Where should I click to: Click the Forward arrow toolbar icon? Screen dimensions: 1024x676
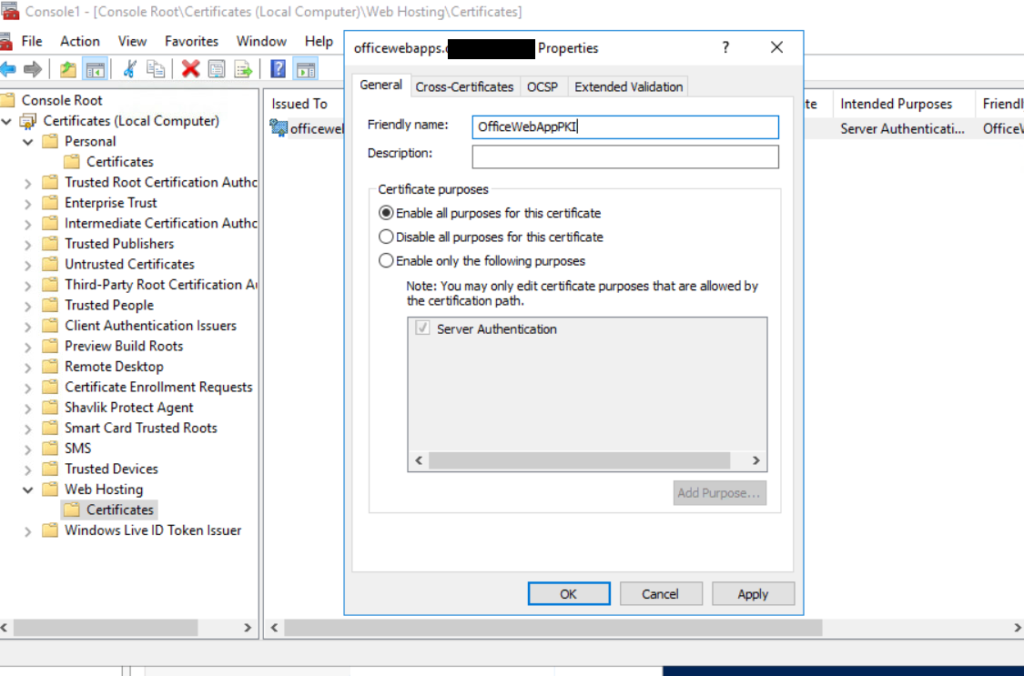click(x=33, y=69)
